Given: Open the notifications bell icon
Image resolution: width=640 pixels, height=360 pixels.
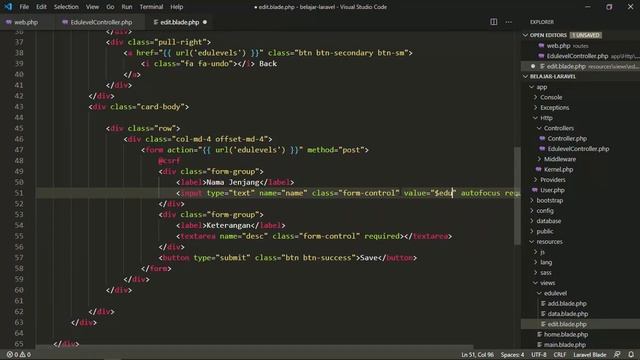Looking at the screenshot, I should 631,355.
